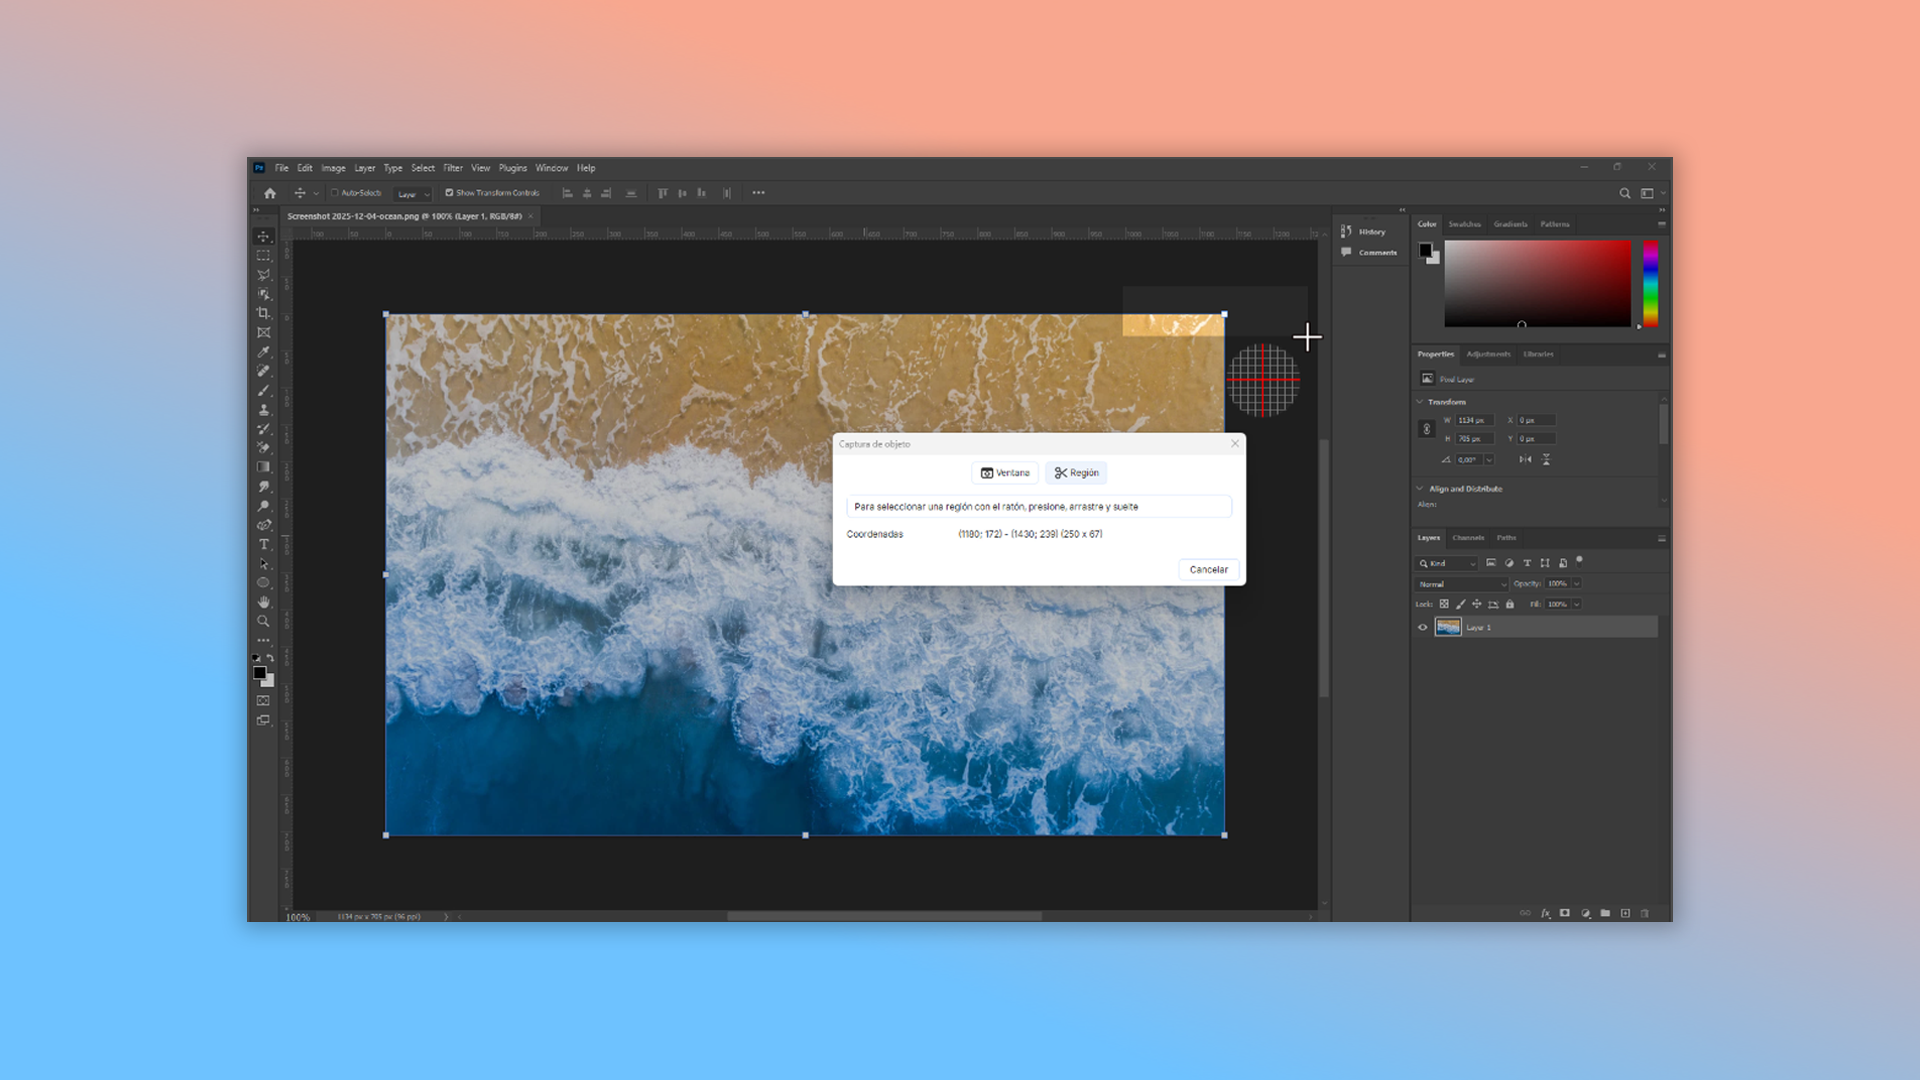Select the Zoom tool in toolbar
This screenshot has height=1080, width=1920.
click(x=264, y=621)
